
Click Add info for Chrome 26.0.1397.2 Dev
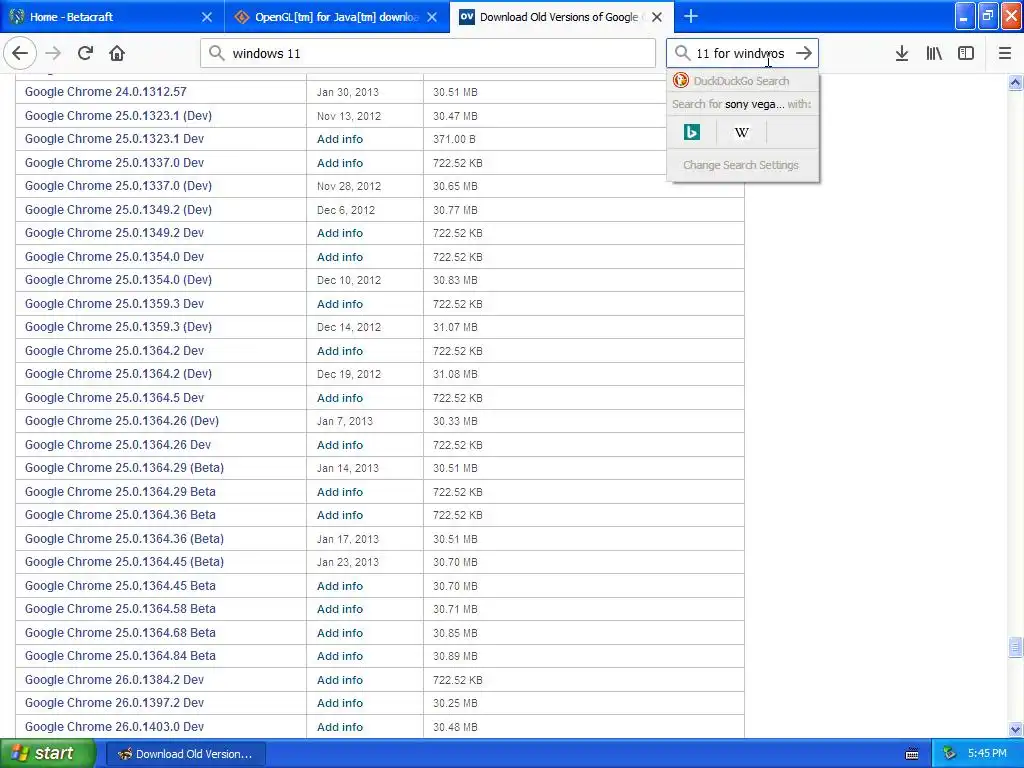click(340, 703)
